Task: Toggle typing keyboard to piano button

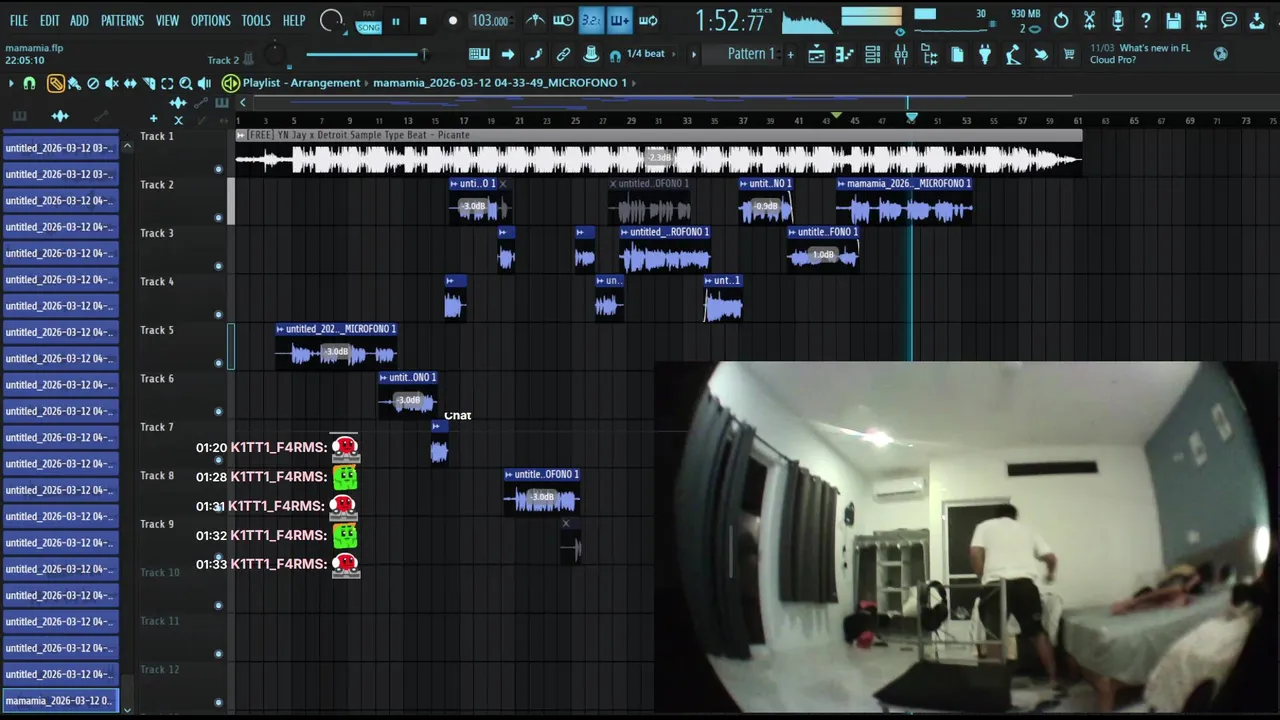Action: coord(478,55)
